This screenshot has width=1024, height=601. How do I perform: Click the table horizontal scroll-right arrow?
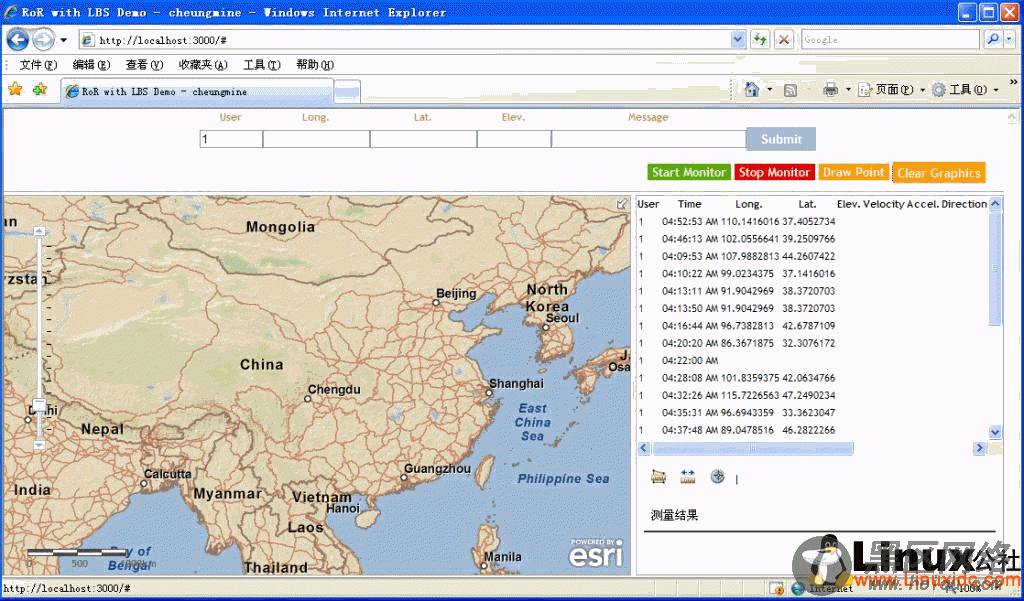[x=979, y=448]
